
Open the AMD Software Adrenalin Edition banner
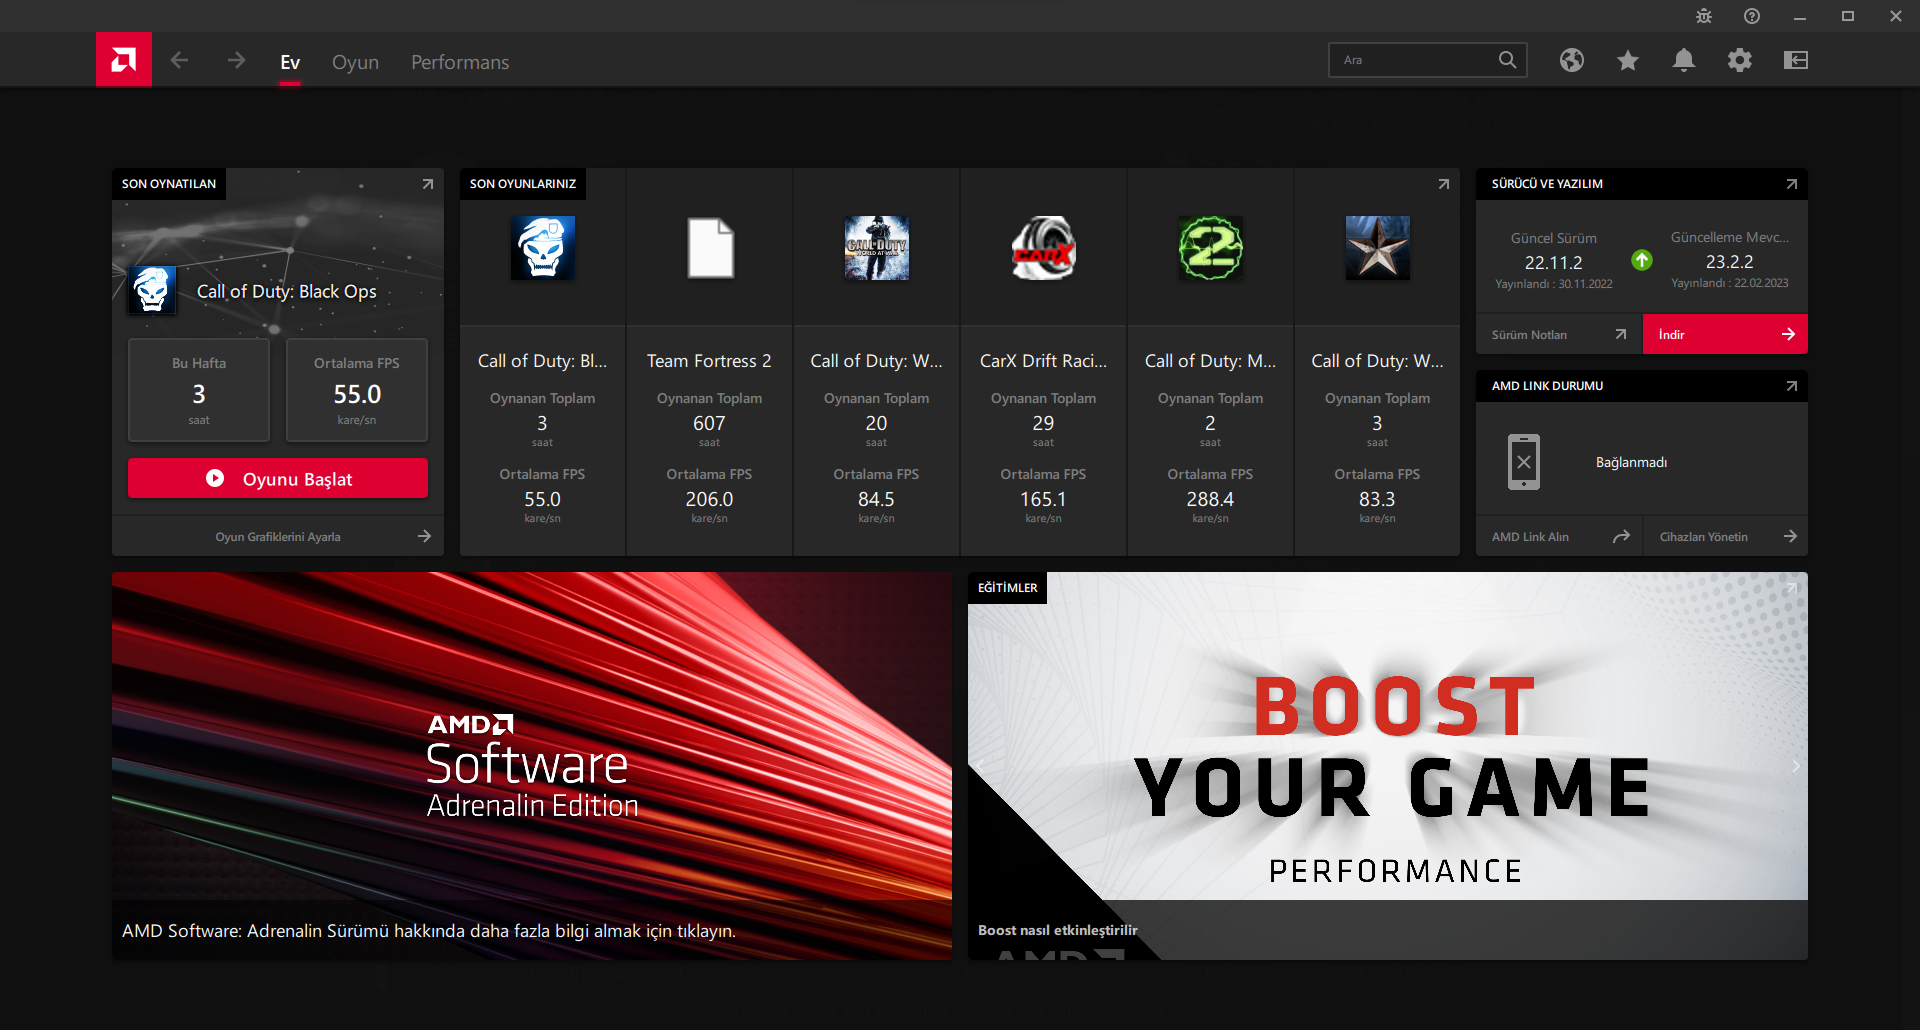pos(532,766)
